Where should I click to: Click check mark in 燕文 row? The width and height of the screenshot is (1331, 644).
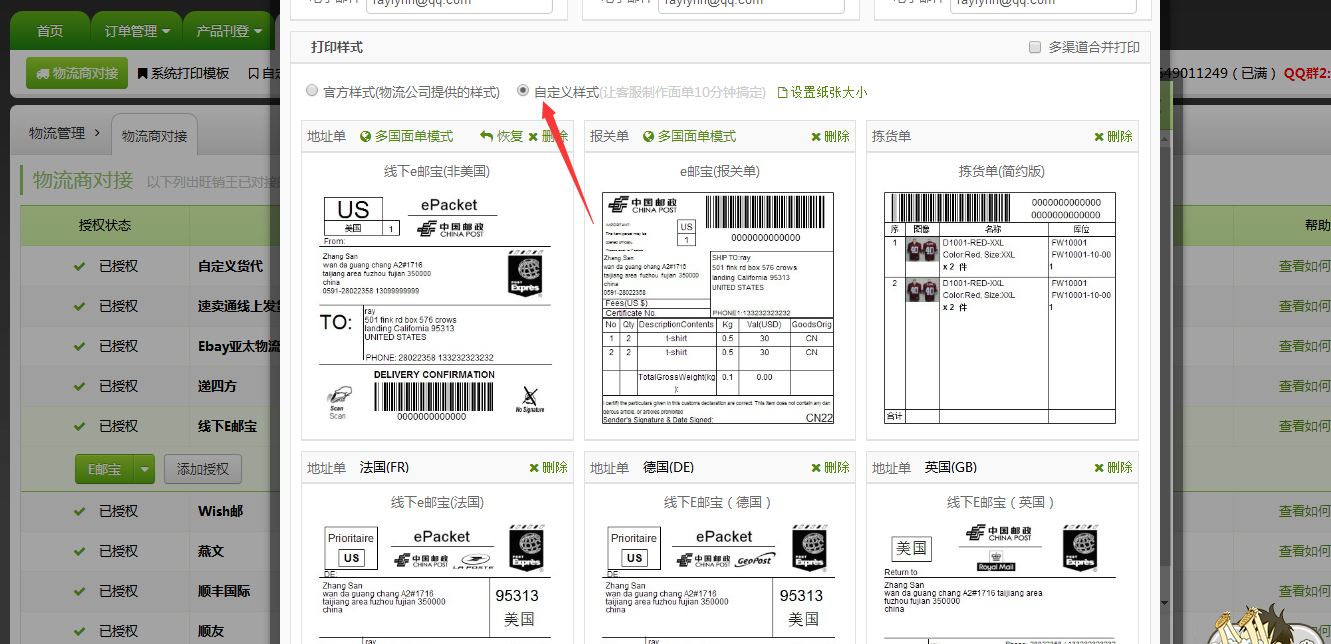point(80,551)
